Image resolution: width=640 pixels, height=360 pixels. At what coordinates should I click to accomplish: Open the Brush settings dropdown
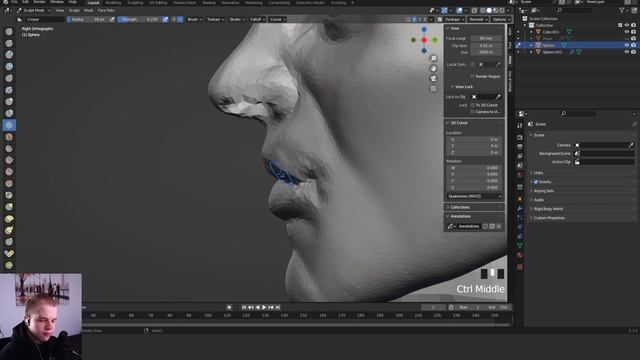click(194, 19)
